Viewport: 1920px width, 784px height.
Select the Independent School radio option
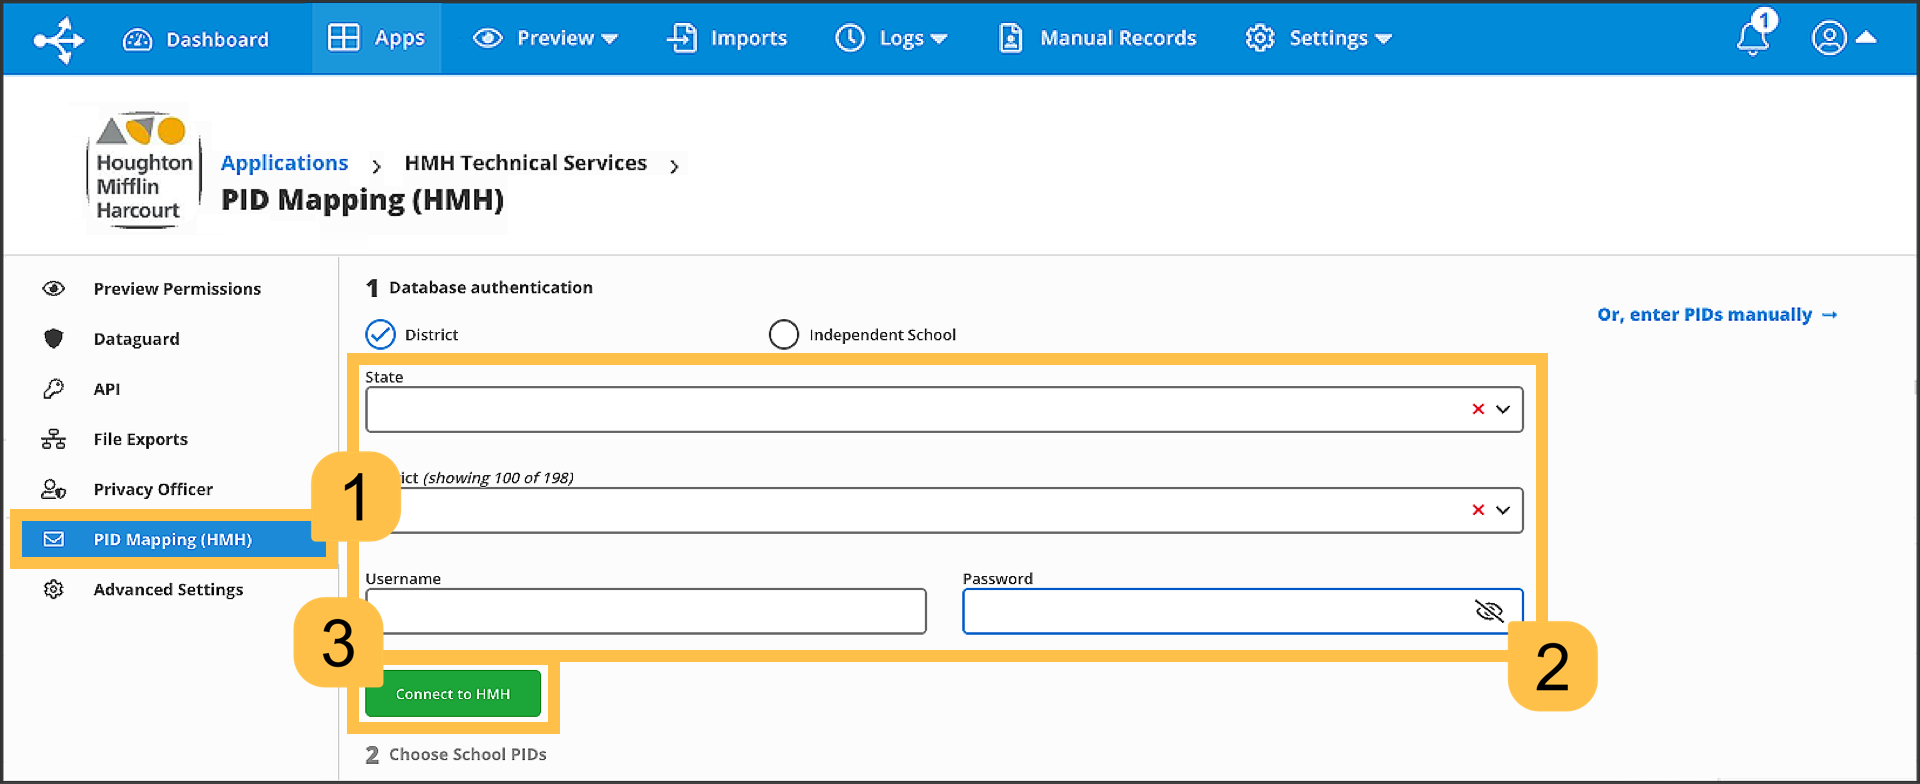(x=784, y=334)
